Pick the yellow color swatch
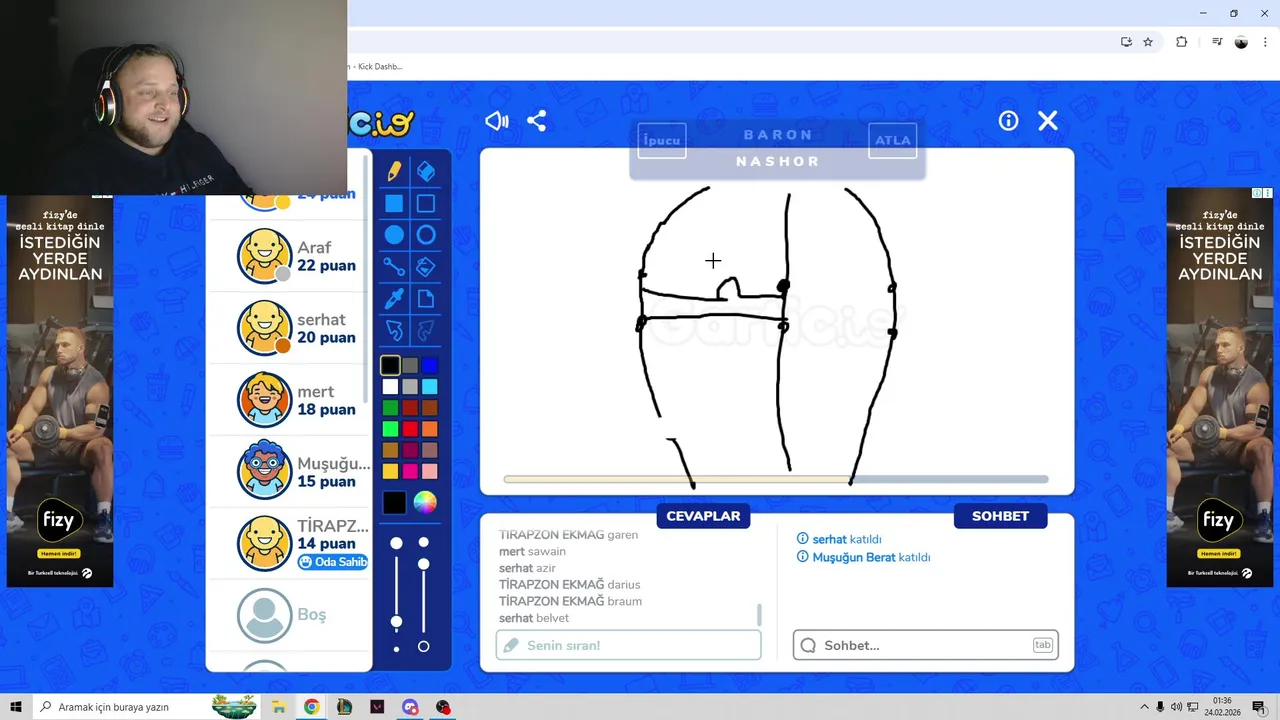 pyautogui.click(x=390, y=471)
